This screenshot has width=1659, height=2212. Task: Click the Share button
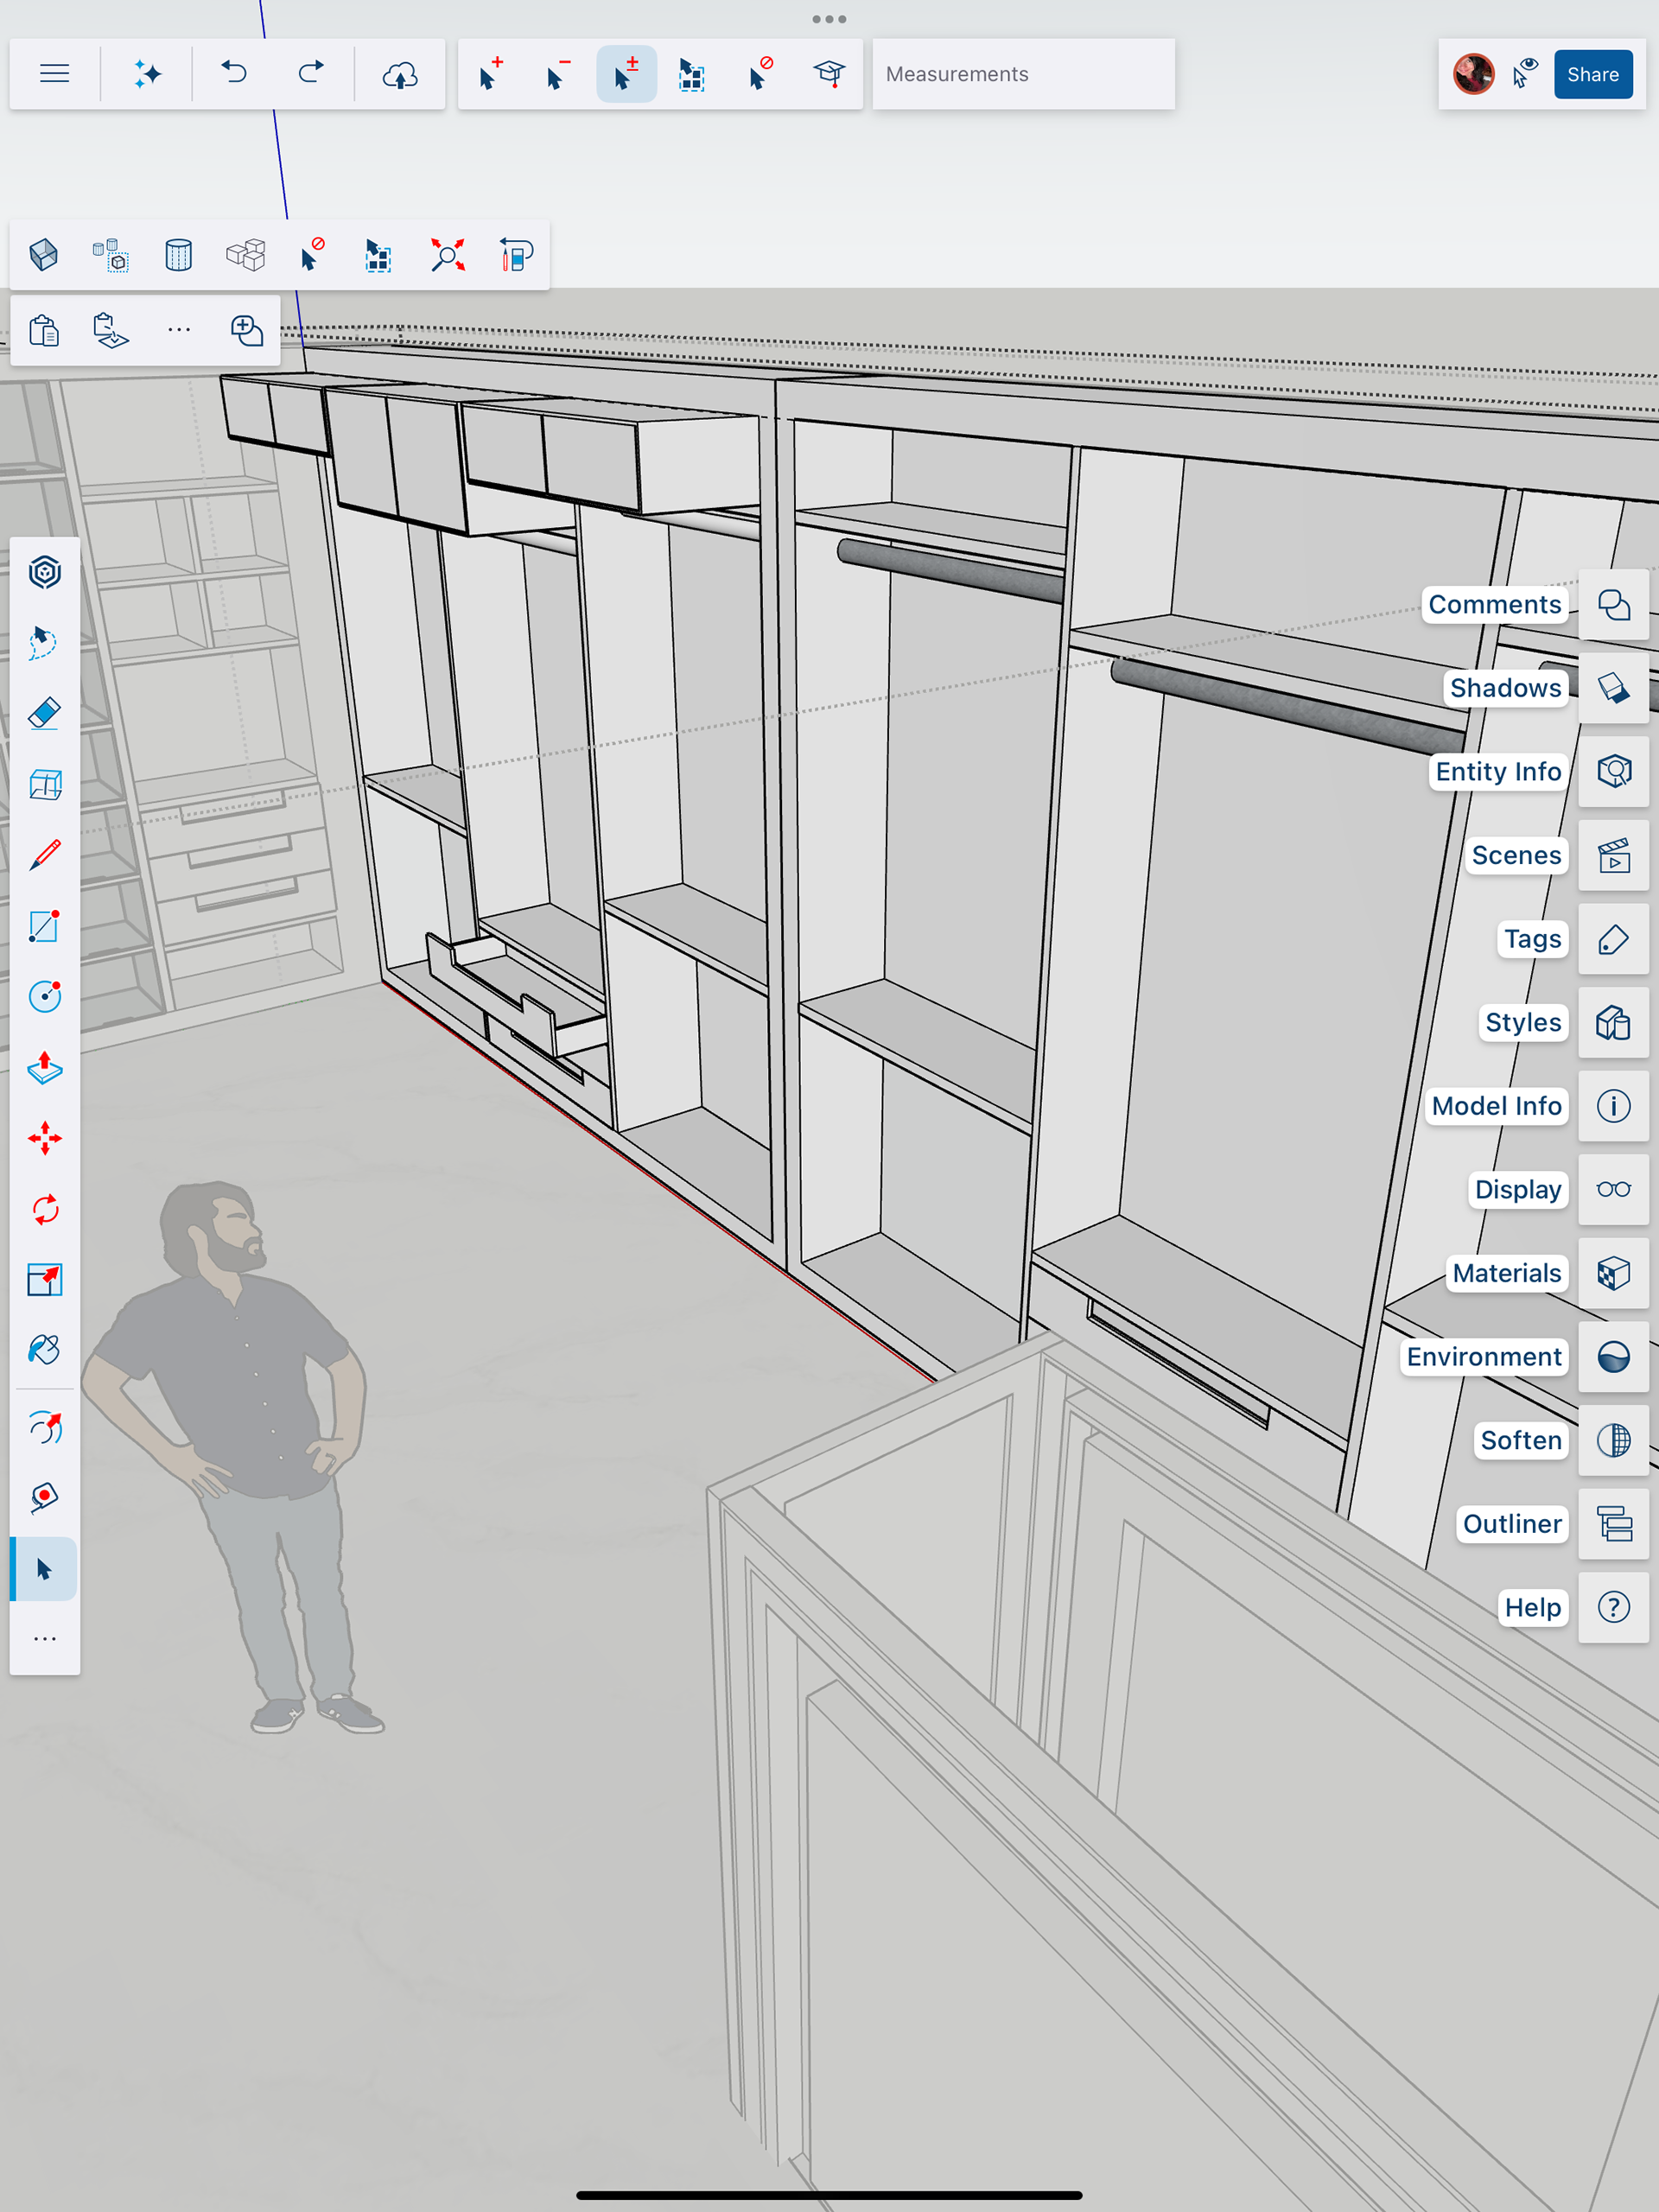click(x=1592, y=74)
